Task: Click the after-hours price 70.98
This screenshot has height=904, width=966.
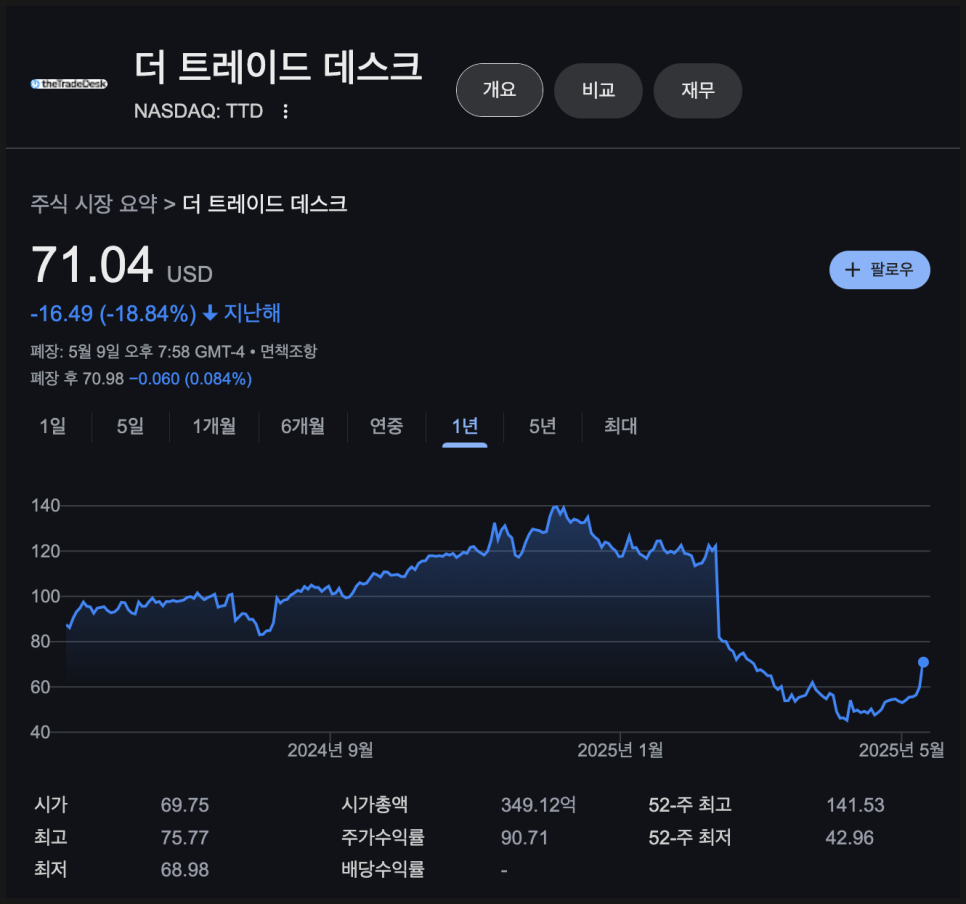Action: [103, 378]
